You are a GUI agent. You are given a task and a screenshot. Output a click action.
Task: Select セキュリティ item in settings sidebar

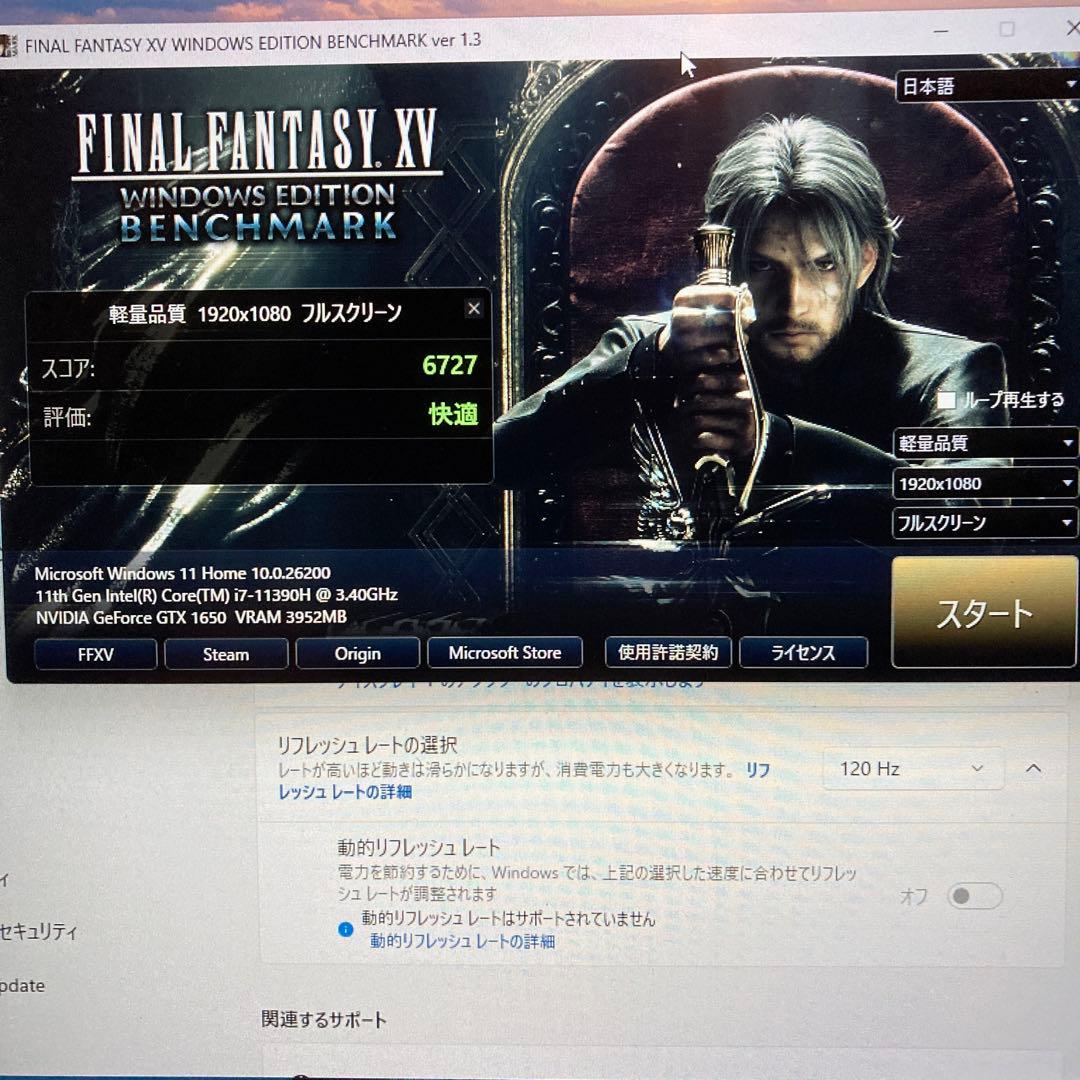click(38, 932)
